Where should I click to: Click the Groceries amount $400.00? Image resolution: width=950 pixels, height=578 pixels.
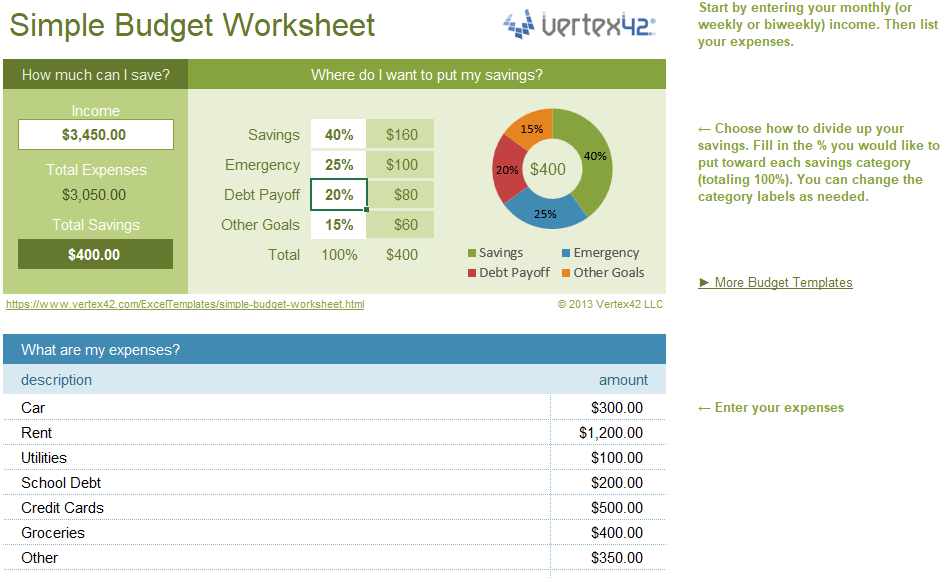pyautogui.click(x=616, y=533)
